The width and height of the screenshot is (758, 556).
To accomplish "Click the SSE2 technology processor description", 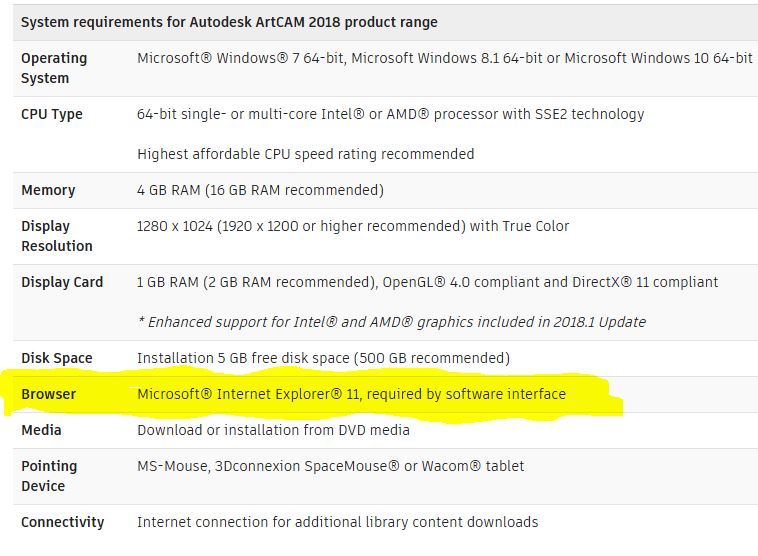I will 391,114.
